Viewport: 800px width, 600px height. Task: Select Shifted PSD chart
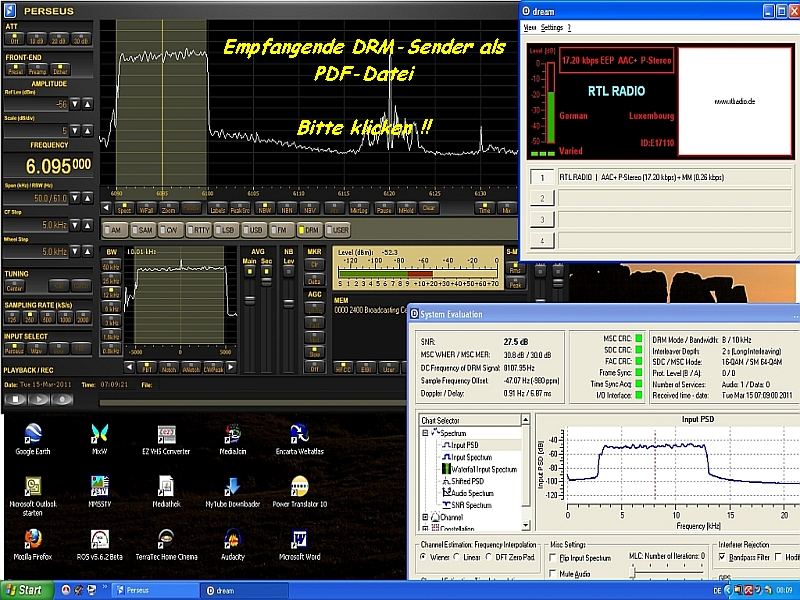pos(467,481)
